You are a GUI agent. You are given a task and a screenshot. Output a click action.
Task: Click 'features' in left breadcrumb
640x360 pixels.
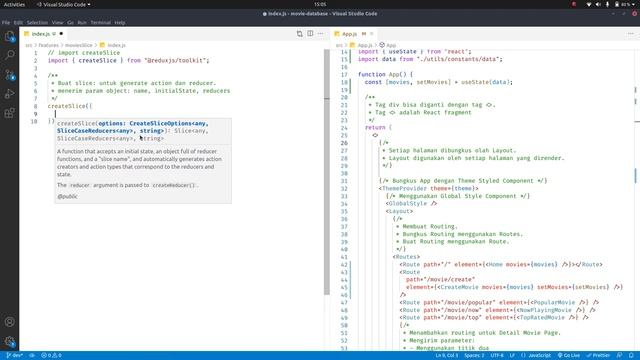point(49,45)
